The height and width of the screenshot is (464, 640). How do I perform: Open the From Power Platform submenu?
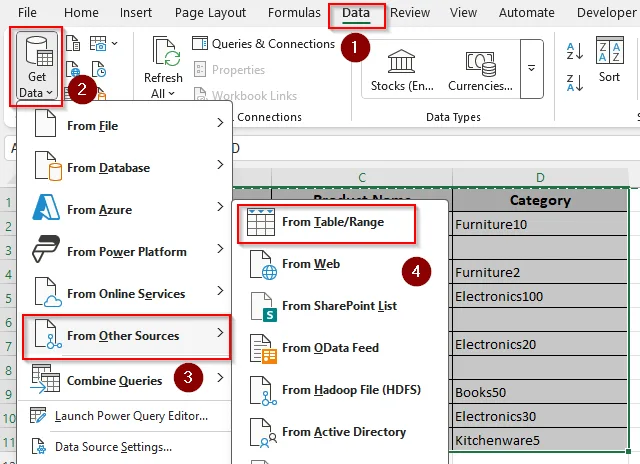point(125,250)
